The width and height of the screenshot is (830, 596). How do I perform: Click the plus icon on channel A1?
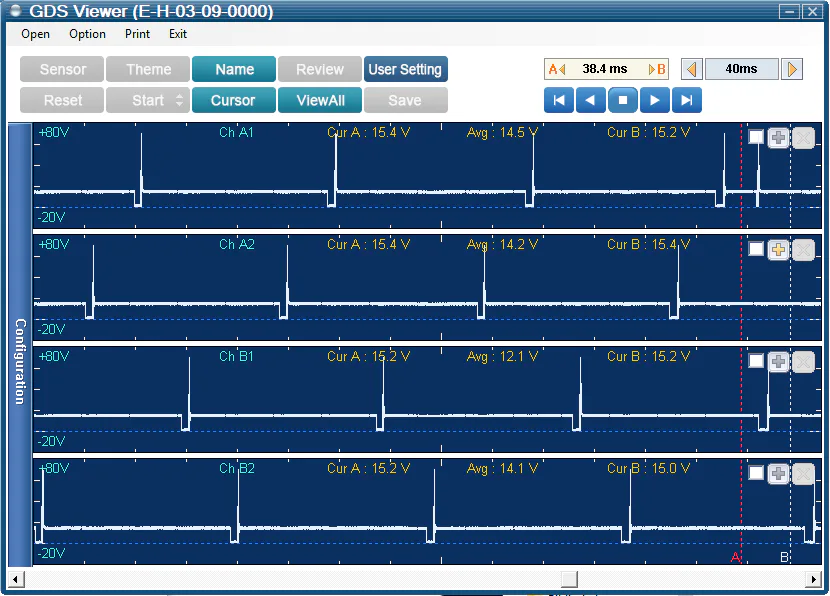(x=779, y=138)
